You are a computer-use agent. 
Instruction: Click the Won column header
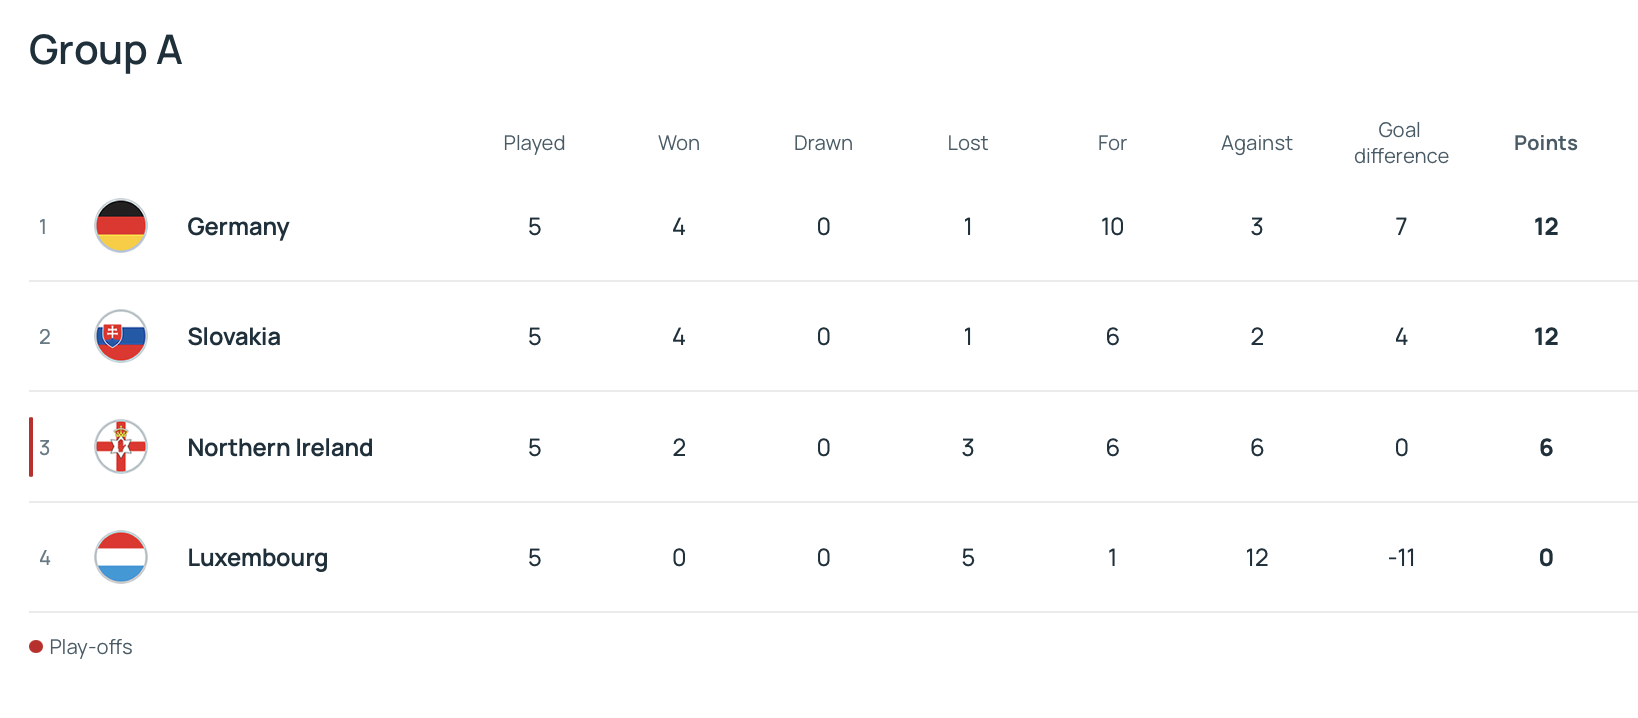(679, 143)
